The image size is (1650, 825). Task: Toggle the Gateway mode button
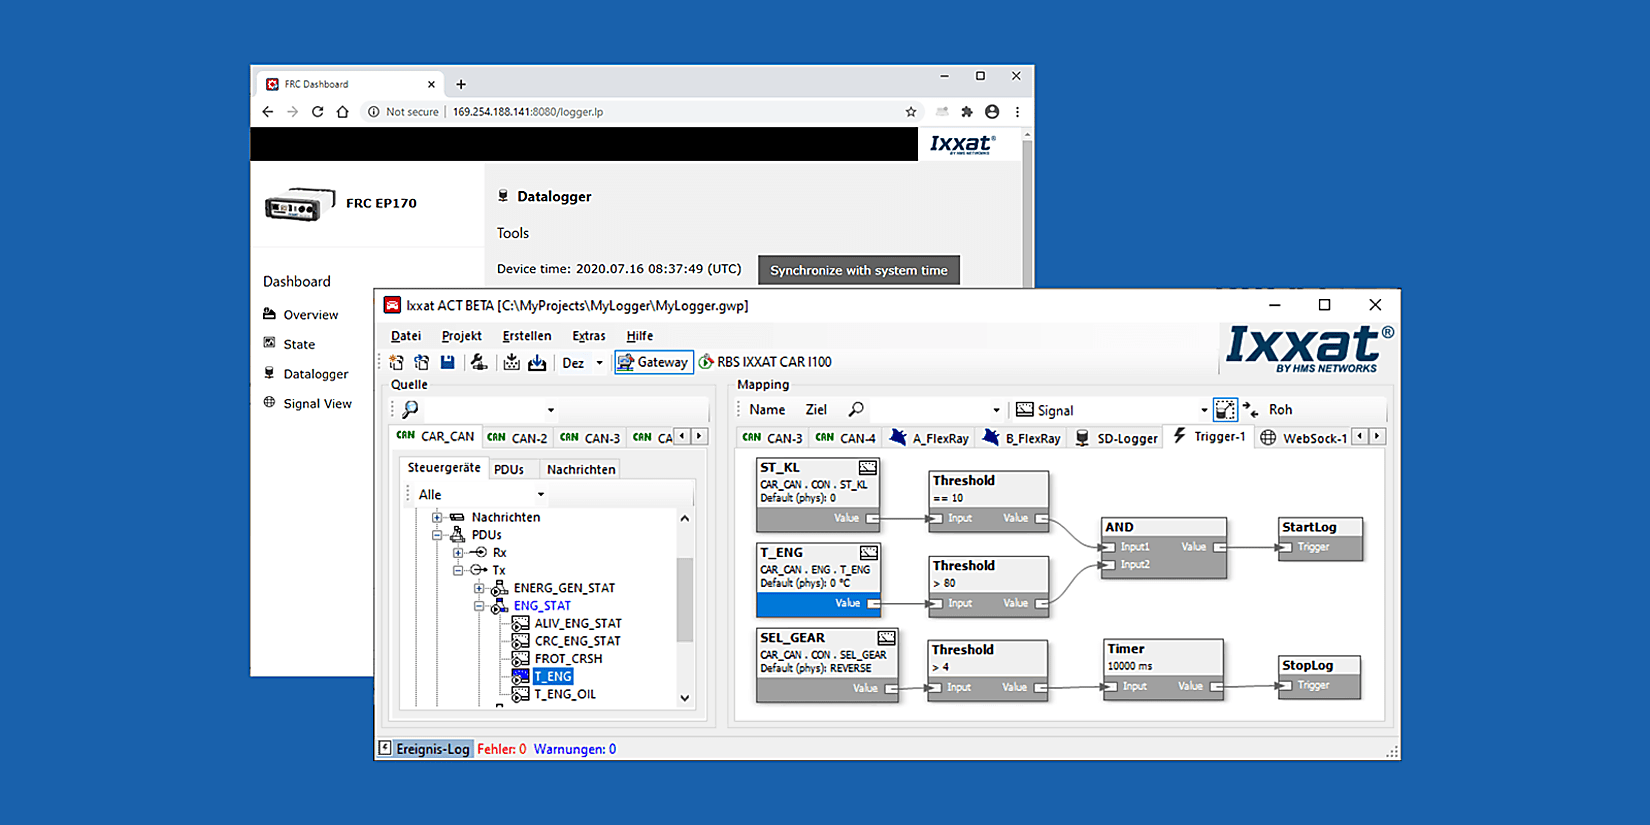tap(653, 362)
